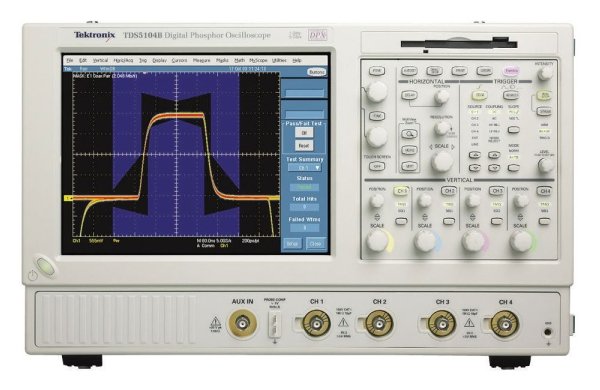Toggle the pink FastAcq button
600x390 pixels.
(511, 71)
